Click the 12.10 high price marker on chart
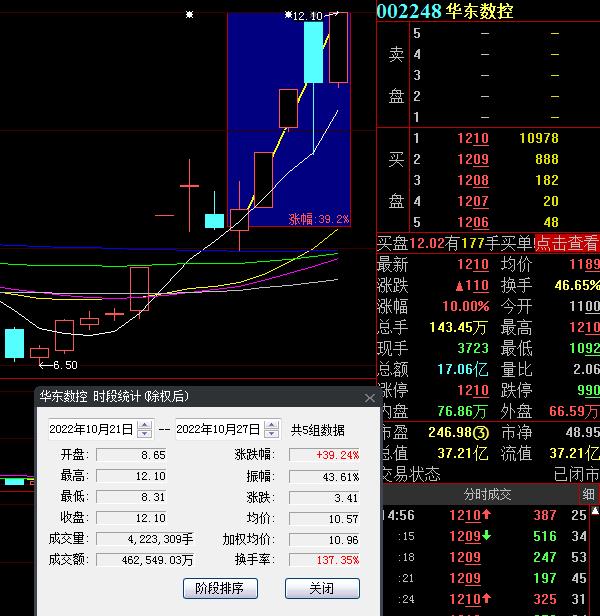Viewport: 600px width, 616px height. (307, 16)
